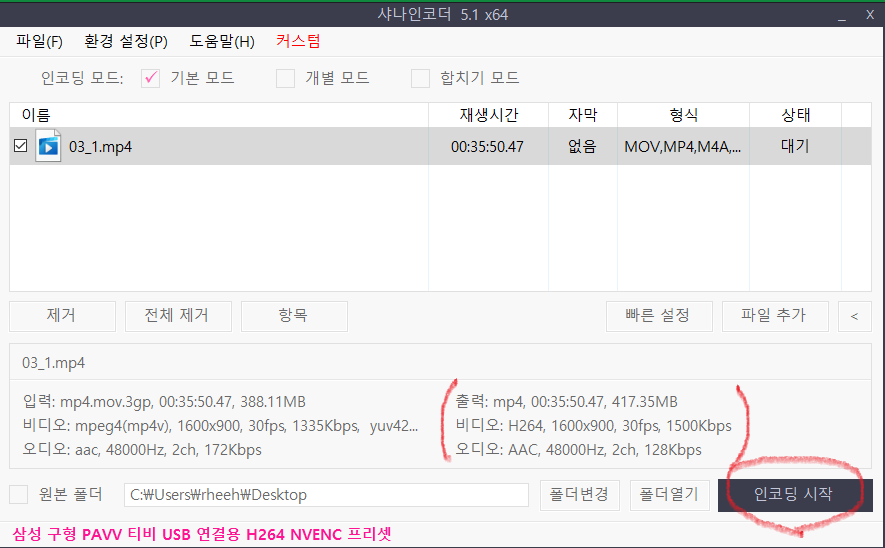
Task: Click 전체 제거 to remove all files
Action: point(178,316)
